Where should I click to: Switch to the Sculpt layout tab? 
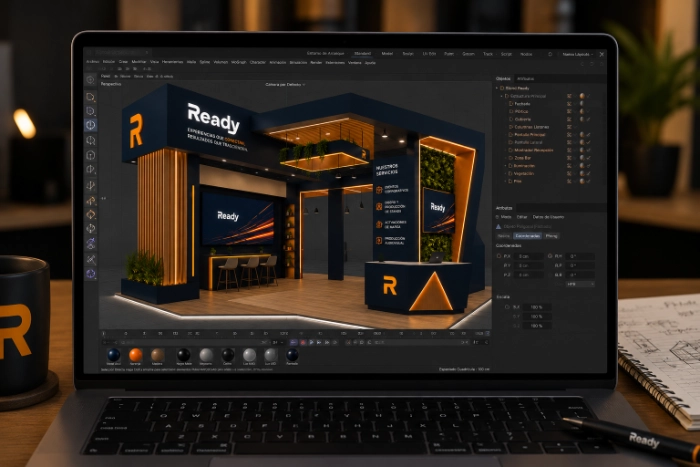tap(408, 54)
